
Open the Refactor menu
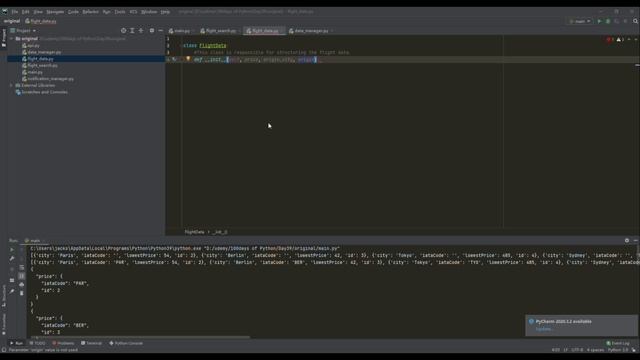(91, 12)
